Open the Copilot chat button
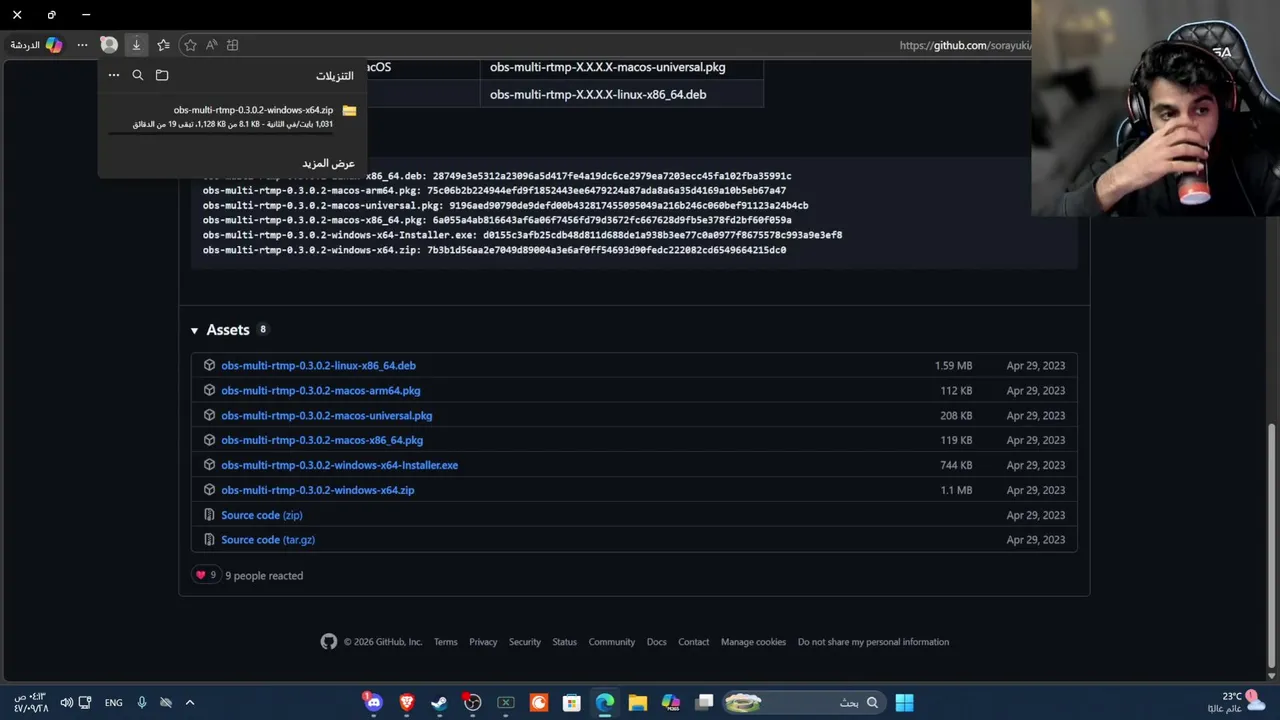The width and height of the screenshot is (1280, 720). [x=37, y=45]
